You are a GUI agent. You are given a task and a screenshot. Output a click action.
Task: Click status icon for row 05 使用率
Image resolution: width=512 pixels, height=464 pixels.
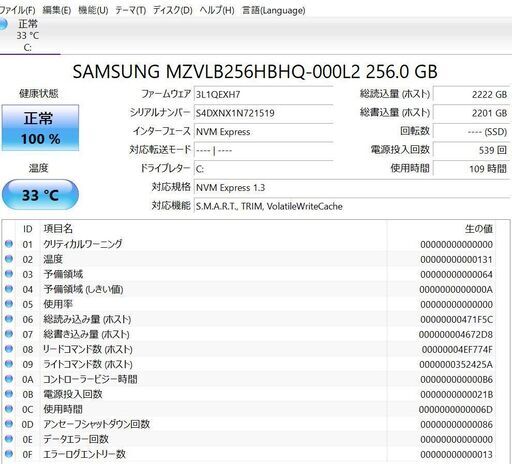(x=9, y=304)
